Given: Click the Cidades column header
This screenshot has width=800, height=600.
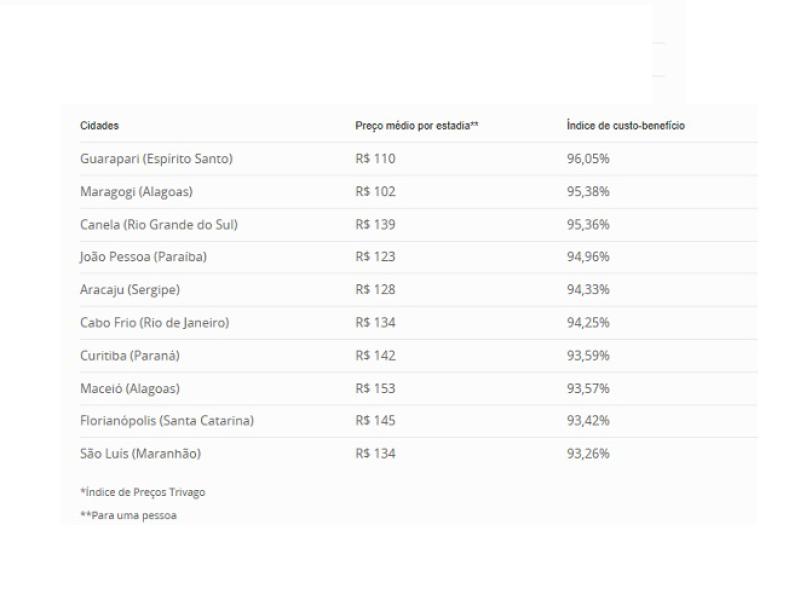Looking at the screenshot, I should (99, 126).
